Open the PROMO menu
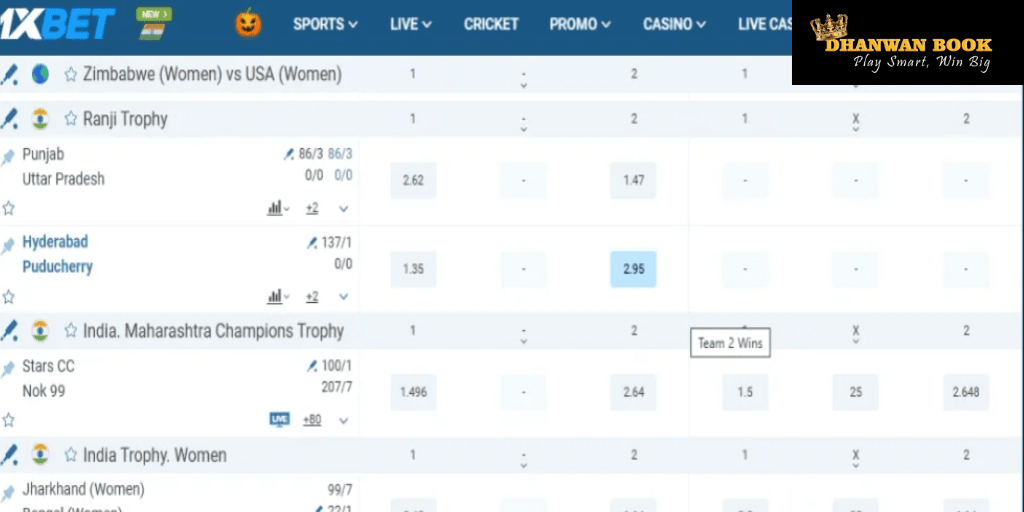Image resolution: width=1024 pixels, height=512 pixels. pos(580,24)
